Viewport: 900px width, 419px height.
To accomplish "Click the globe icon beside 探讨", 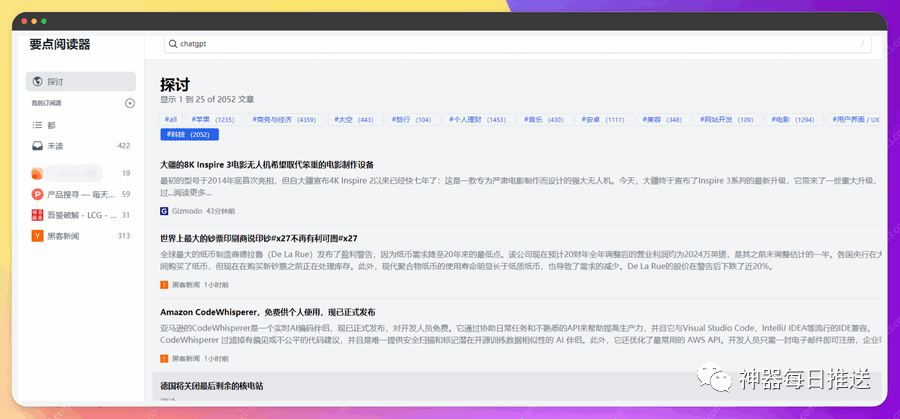I will (38, 82).
